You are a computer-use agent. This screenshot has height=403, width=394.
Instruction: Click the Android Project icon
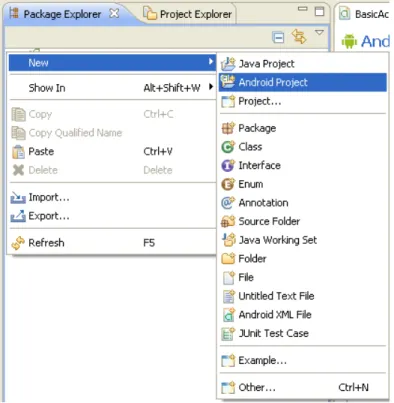click(228, 82)
